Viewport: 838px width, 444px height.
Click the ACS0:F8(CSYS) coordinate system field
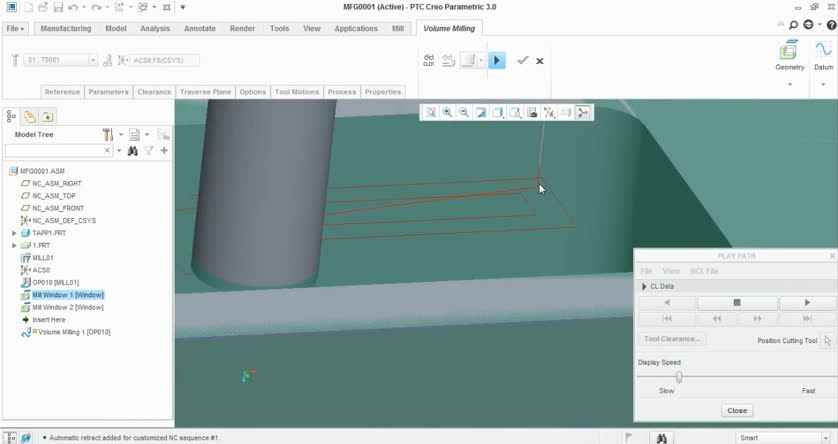pyautogui.click(x=165, y=60)
